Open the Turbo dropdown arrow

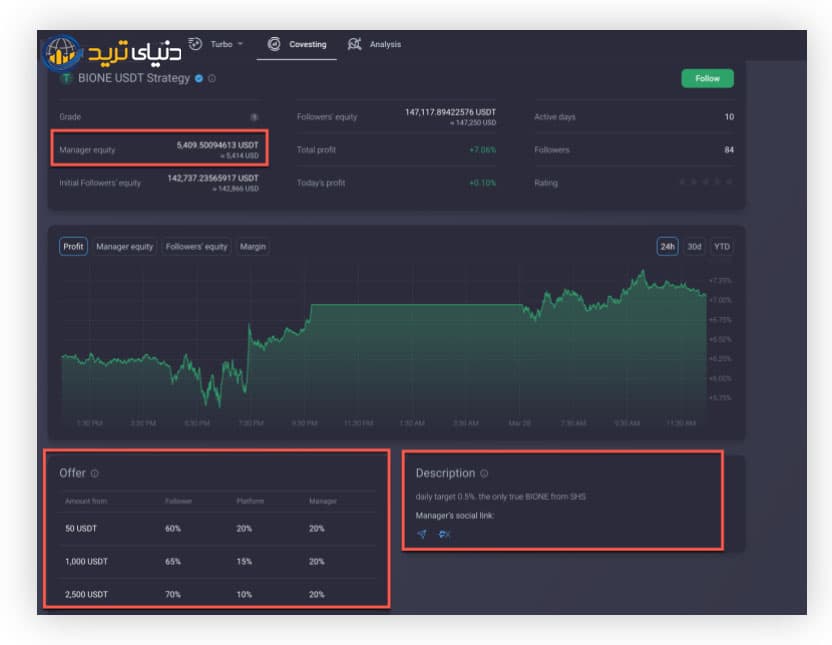(240, 43)
